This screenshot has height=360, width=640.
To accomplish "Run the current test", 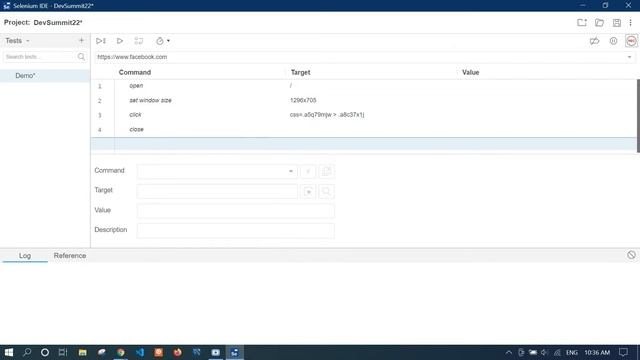I will [x=120, y=41].
